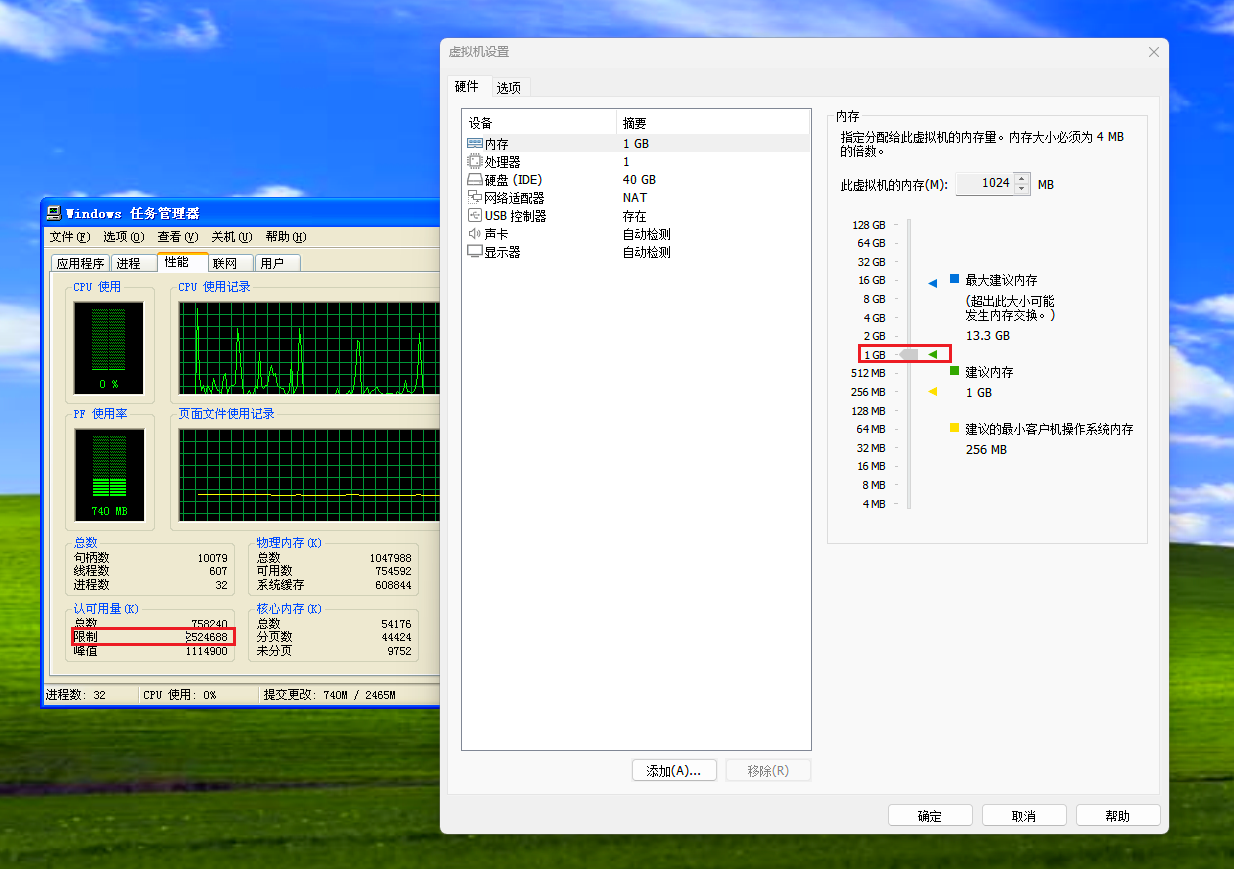Click the 帮助 button in settings dialog
Screen dimensions: 1234x869
click(1118, 816)
